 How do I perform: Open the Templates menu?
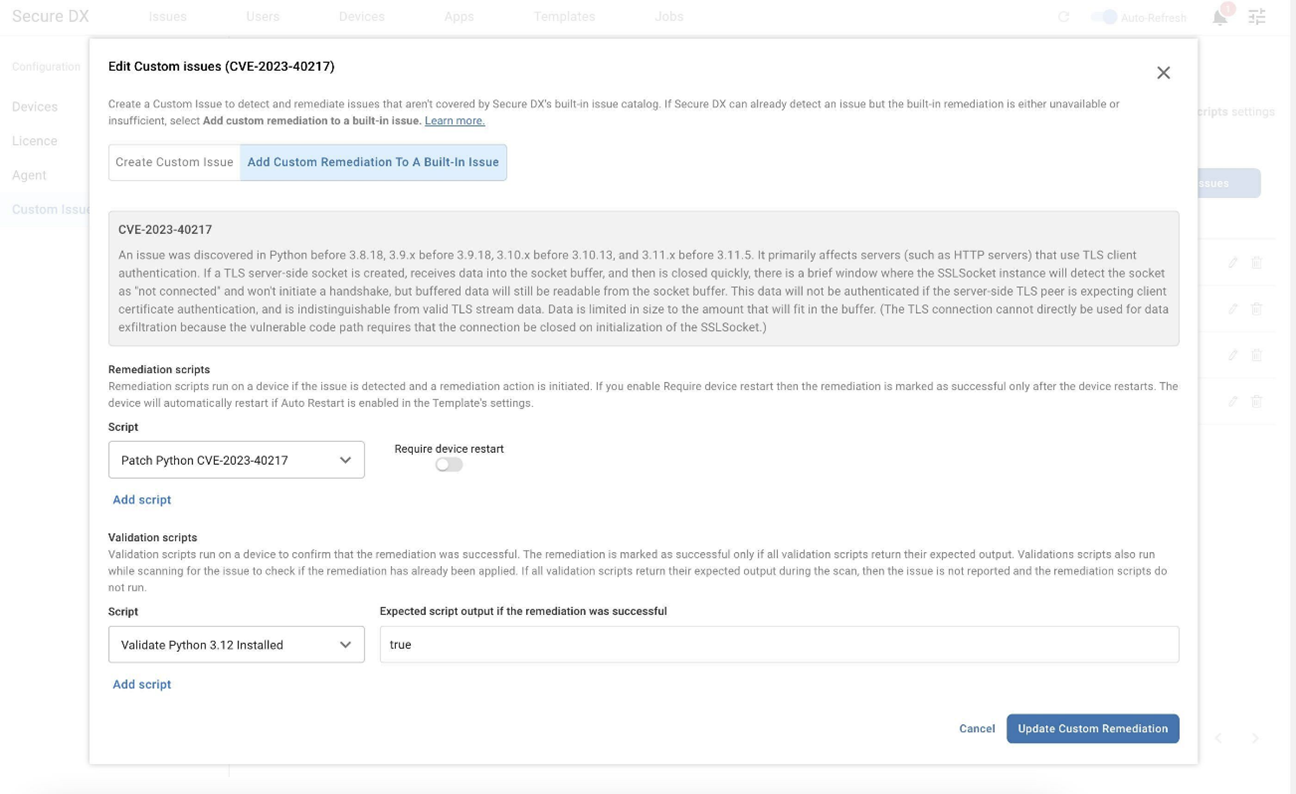(564, 17)
